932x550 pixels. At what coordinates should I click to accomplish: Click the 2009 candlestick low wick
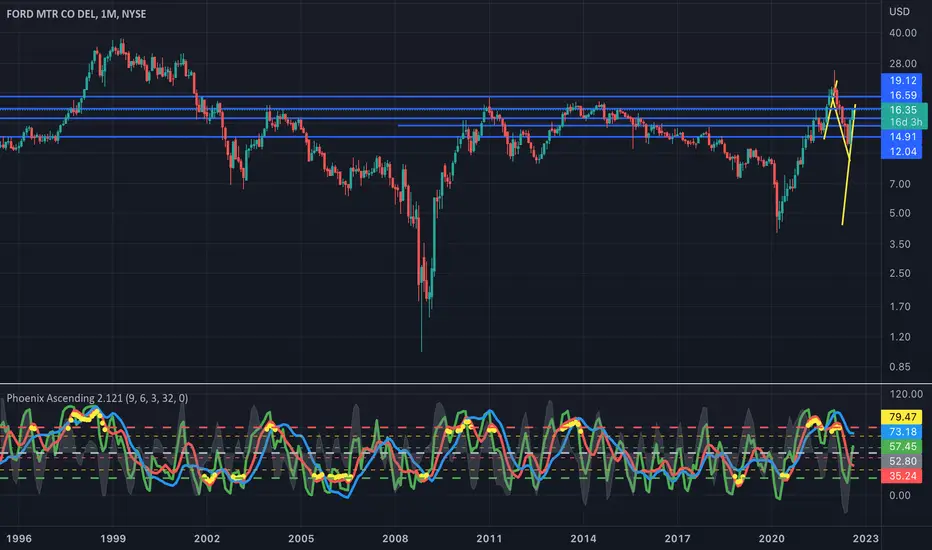click(x=421, y=327)
